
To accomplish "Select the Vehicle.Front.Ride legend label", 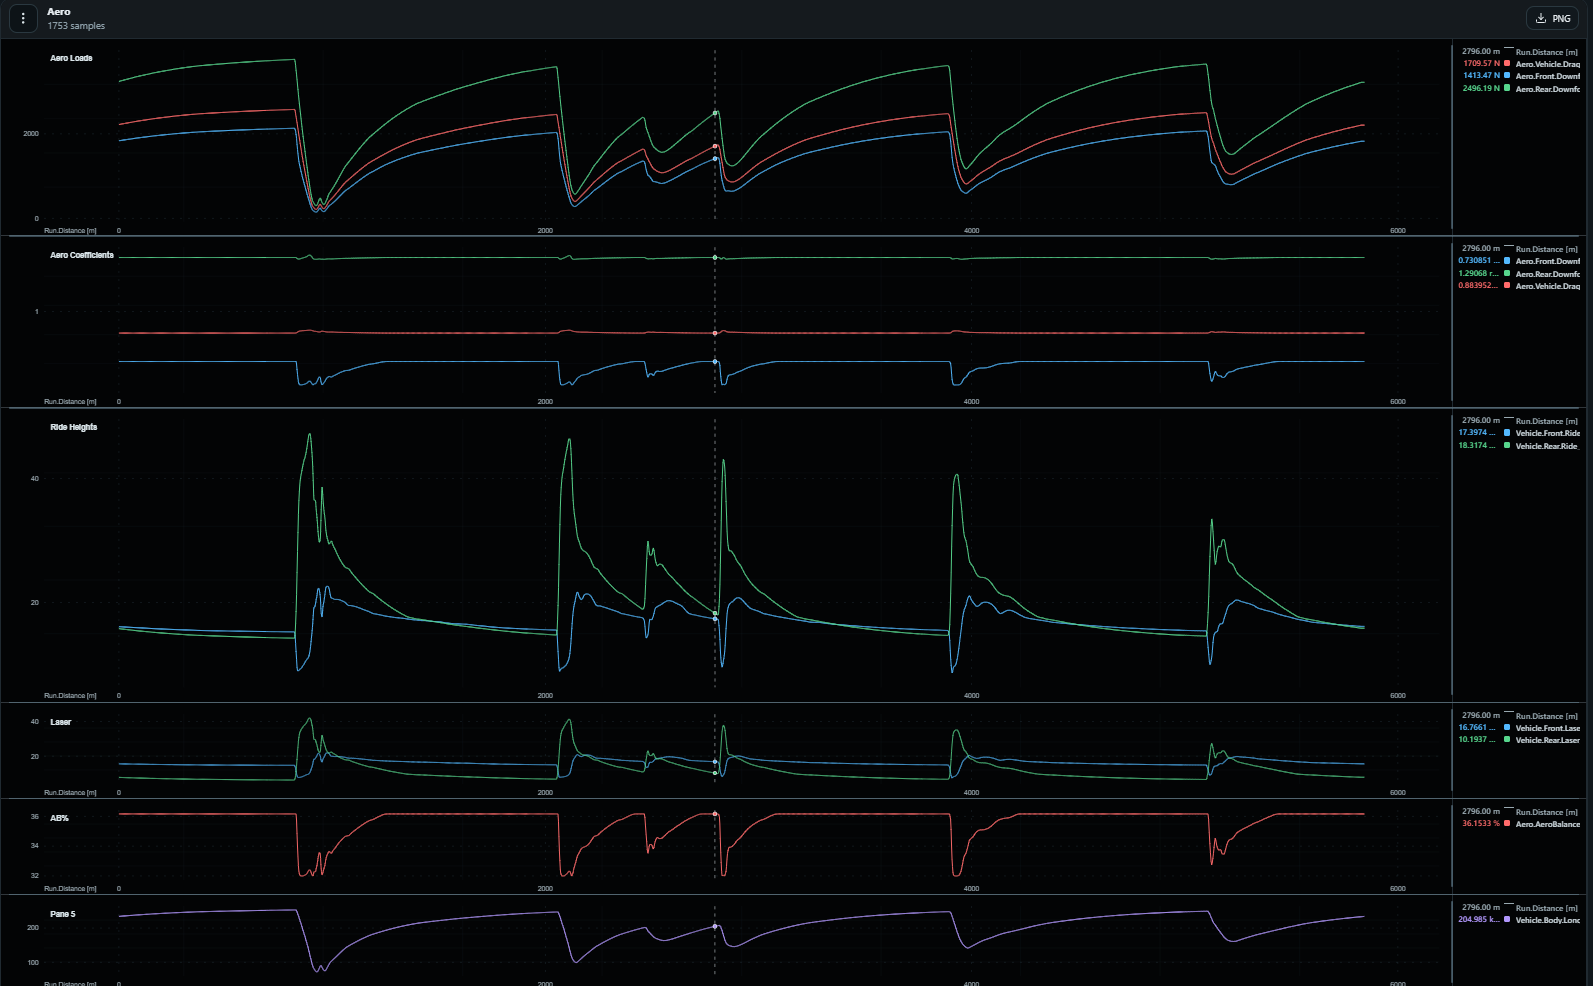I will pos(1548,433).
